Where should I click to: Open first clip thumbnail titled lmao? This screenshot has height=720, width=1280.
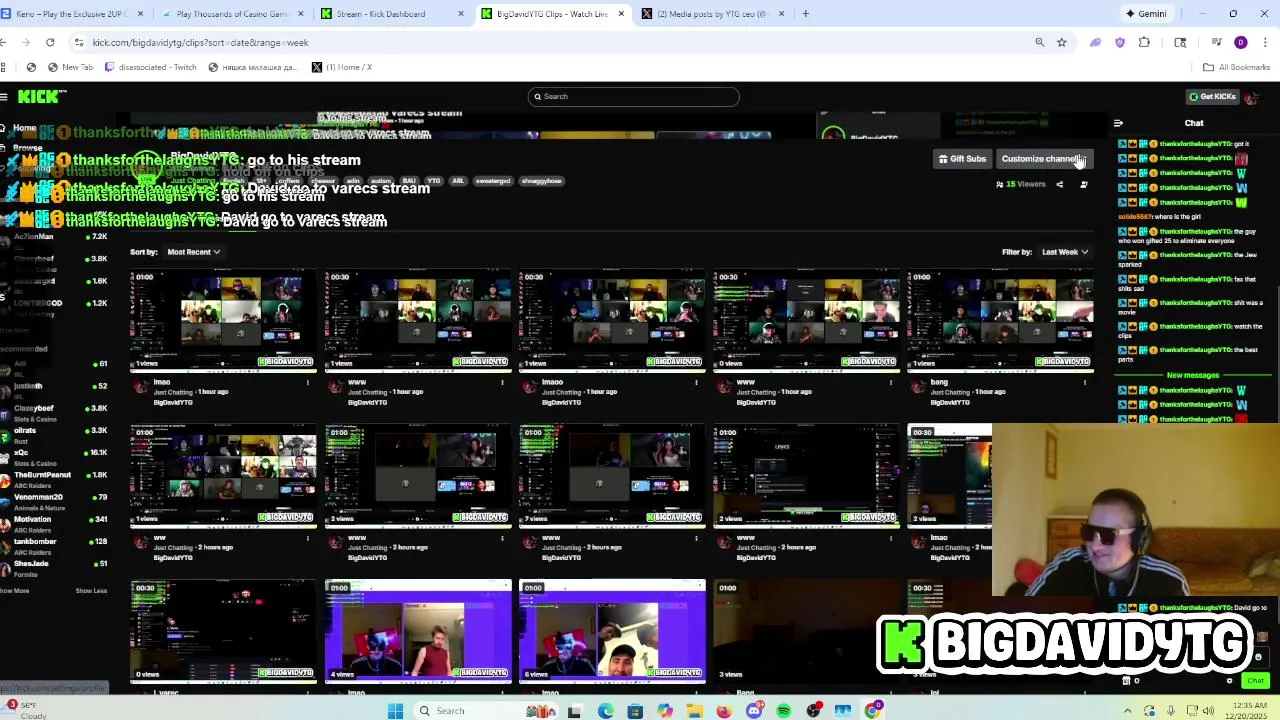(x=222, y=320)
